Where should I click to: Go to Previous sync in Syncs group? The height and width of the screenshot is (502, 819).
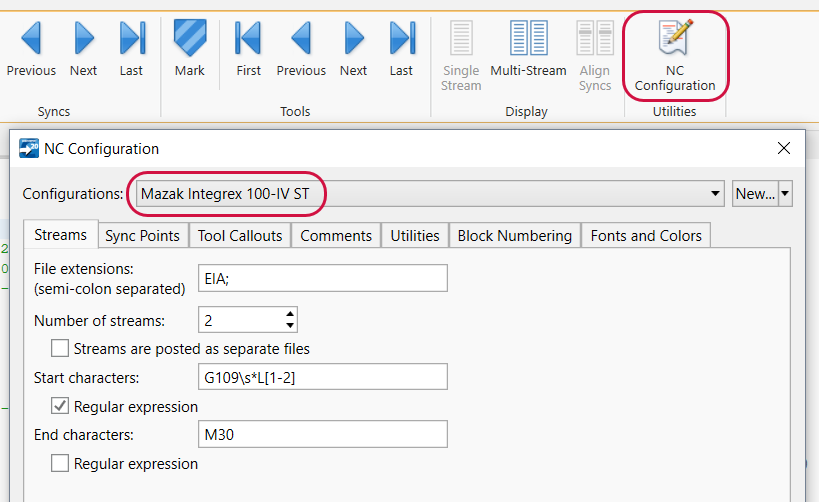point(31,49)
